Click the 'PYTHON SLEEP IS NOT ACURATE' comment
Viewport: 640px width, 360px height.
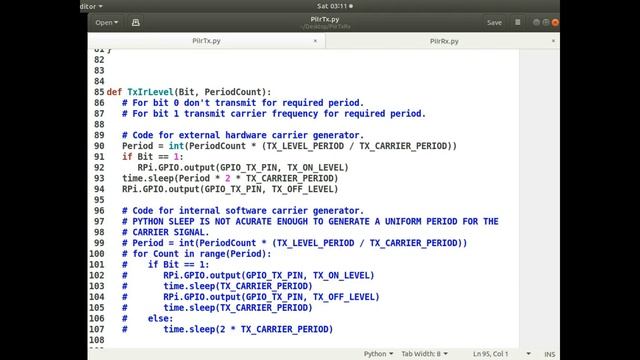pyautogui.click(x=310, y=221)
